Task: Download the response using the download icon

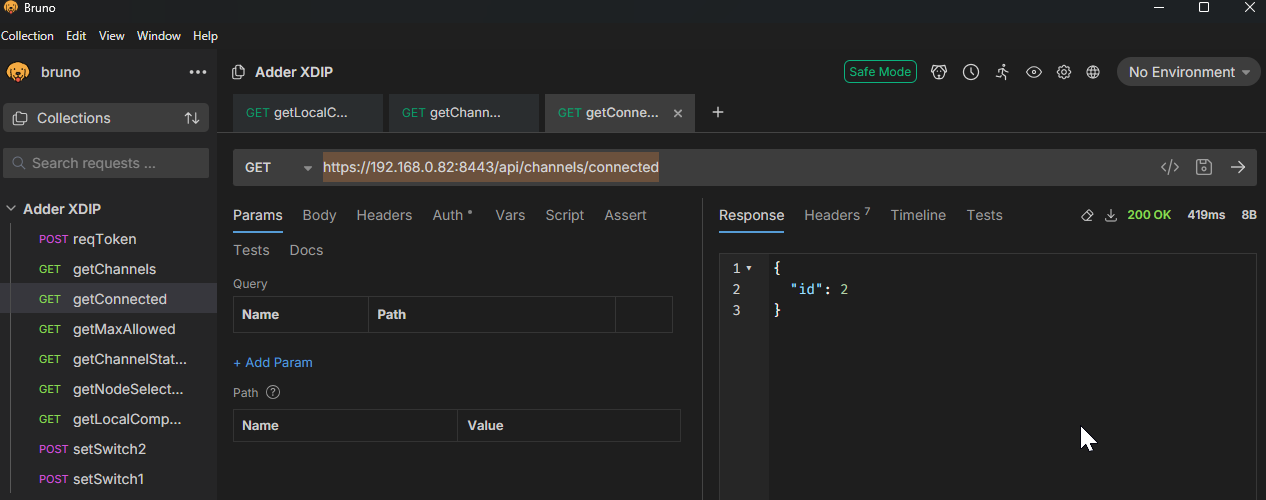Action: click(1110, 215)
